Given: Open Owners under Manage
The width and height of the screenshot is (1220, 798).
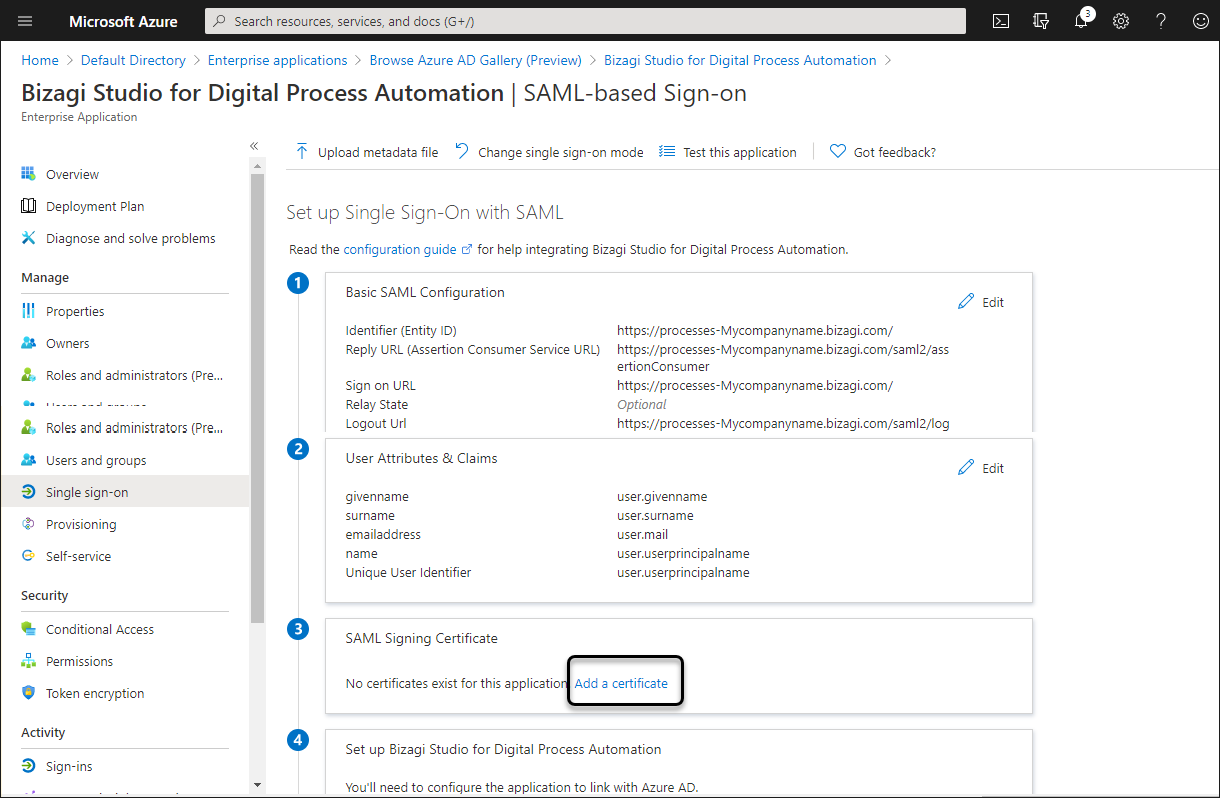Looking at the screenshot, I should click(67, 343).
